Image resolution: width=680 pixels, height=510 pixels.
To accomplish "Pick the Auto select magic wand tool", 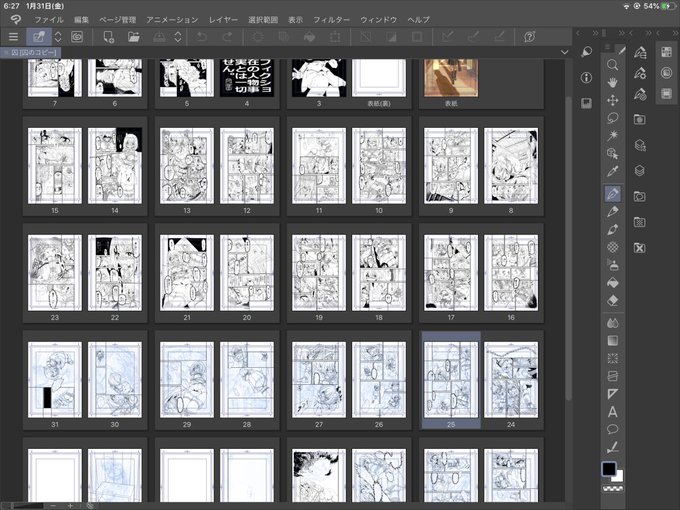I will 612,136.
